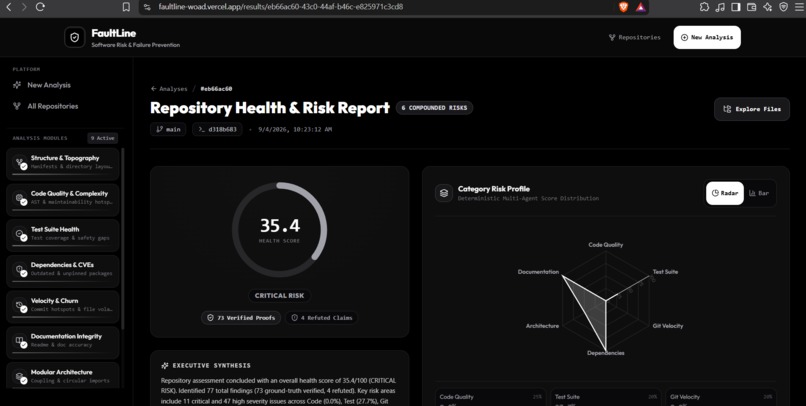806x406 pixels.
Task: Open site info icon in address bar
Action: tap(148, 7)
